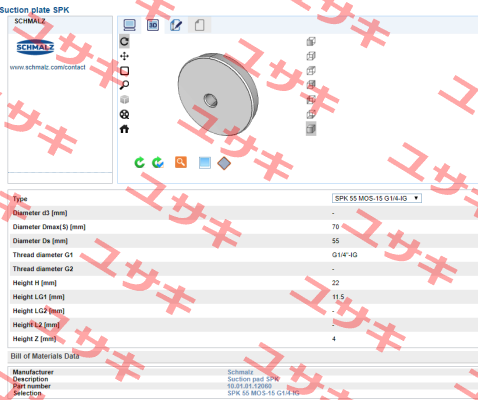Click the Suction plate SPK heading
The width and height of the screenshot is (478, 400).
pos(35,10)
